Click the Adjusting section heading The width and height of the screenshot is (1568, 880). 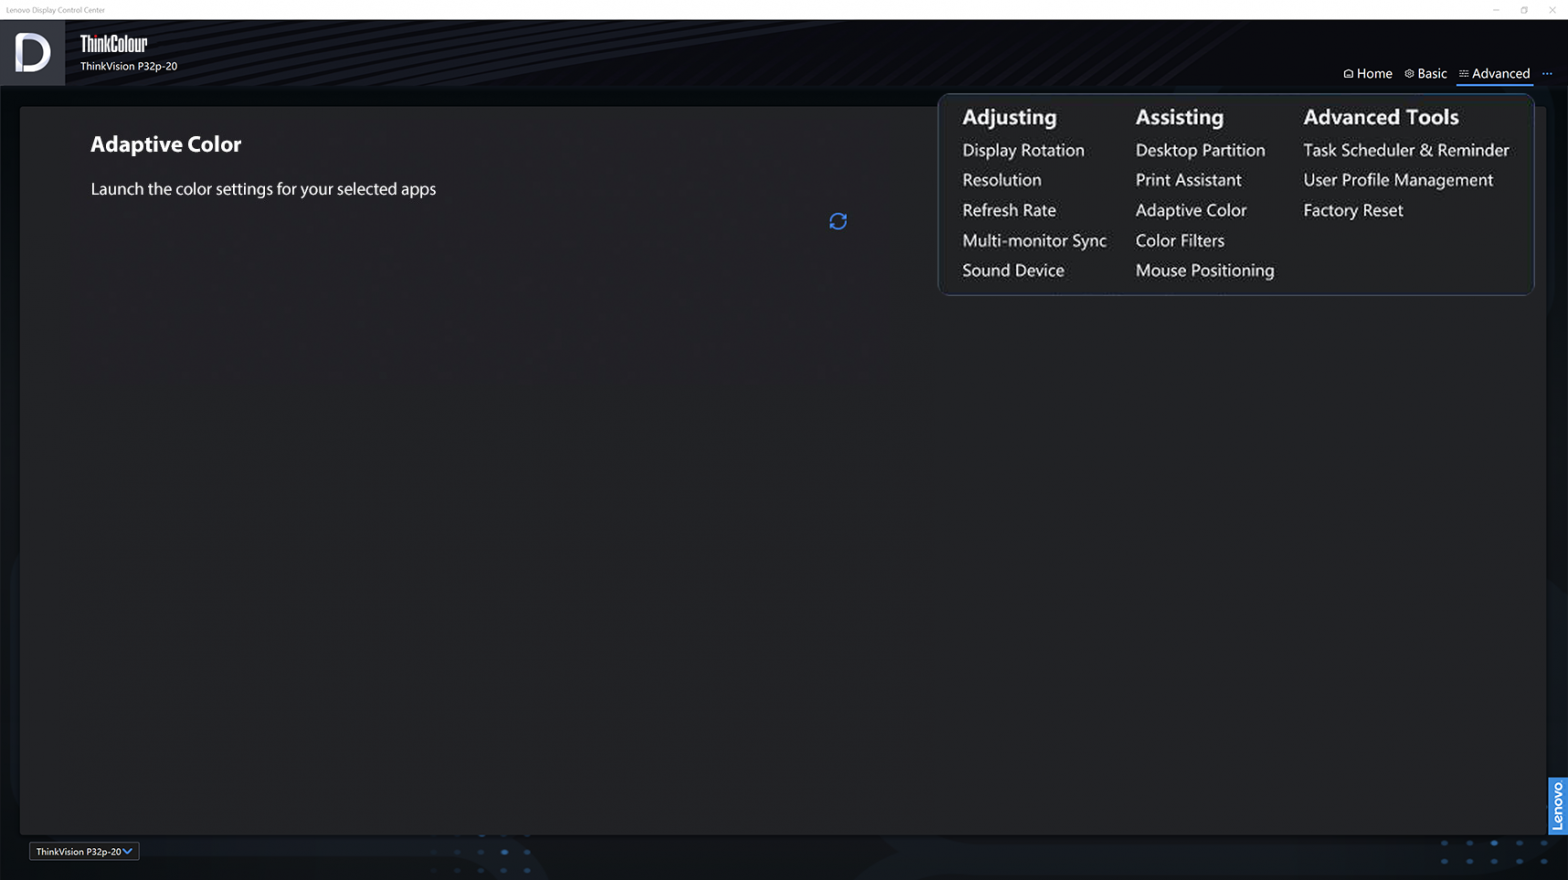(1009, 117)
